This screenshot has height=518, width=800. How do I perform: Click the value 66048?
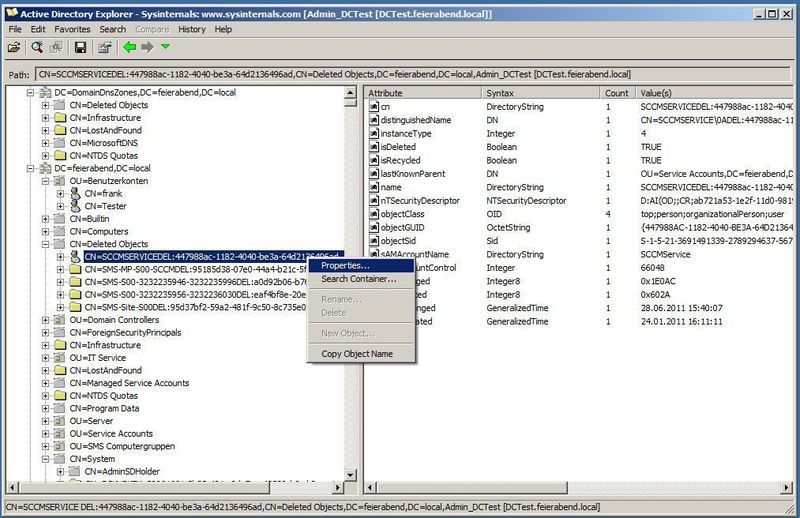click(653, 268)
